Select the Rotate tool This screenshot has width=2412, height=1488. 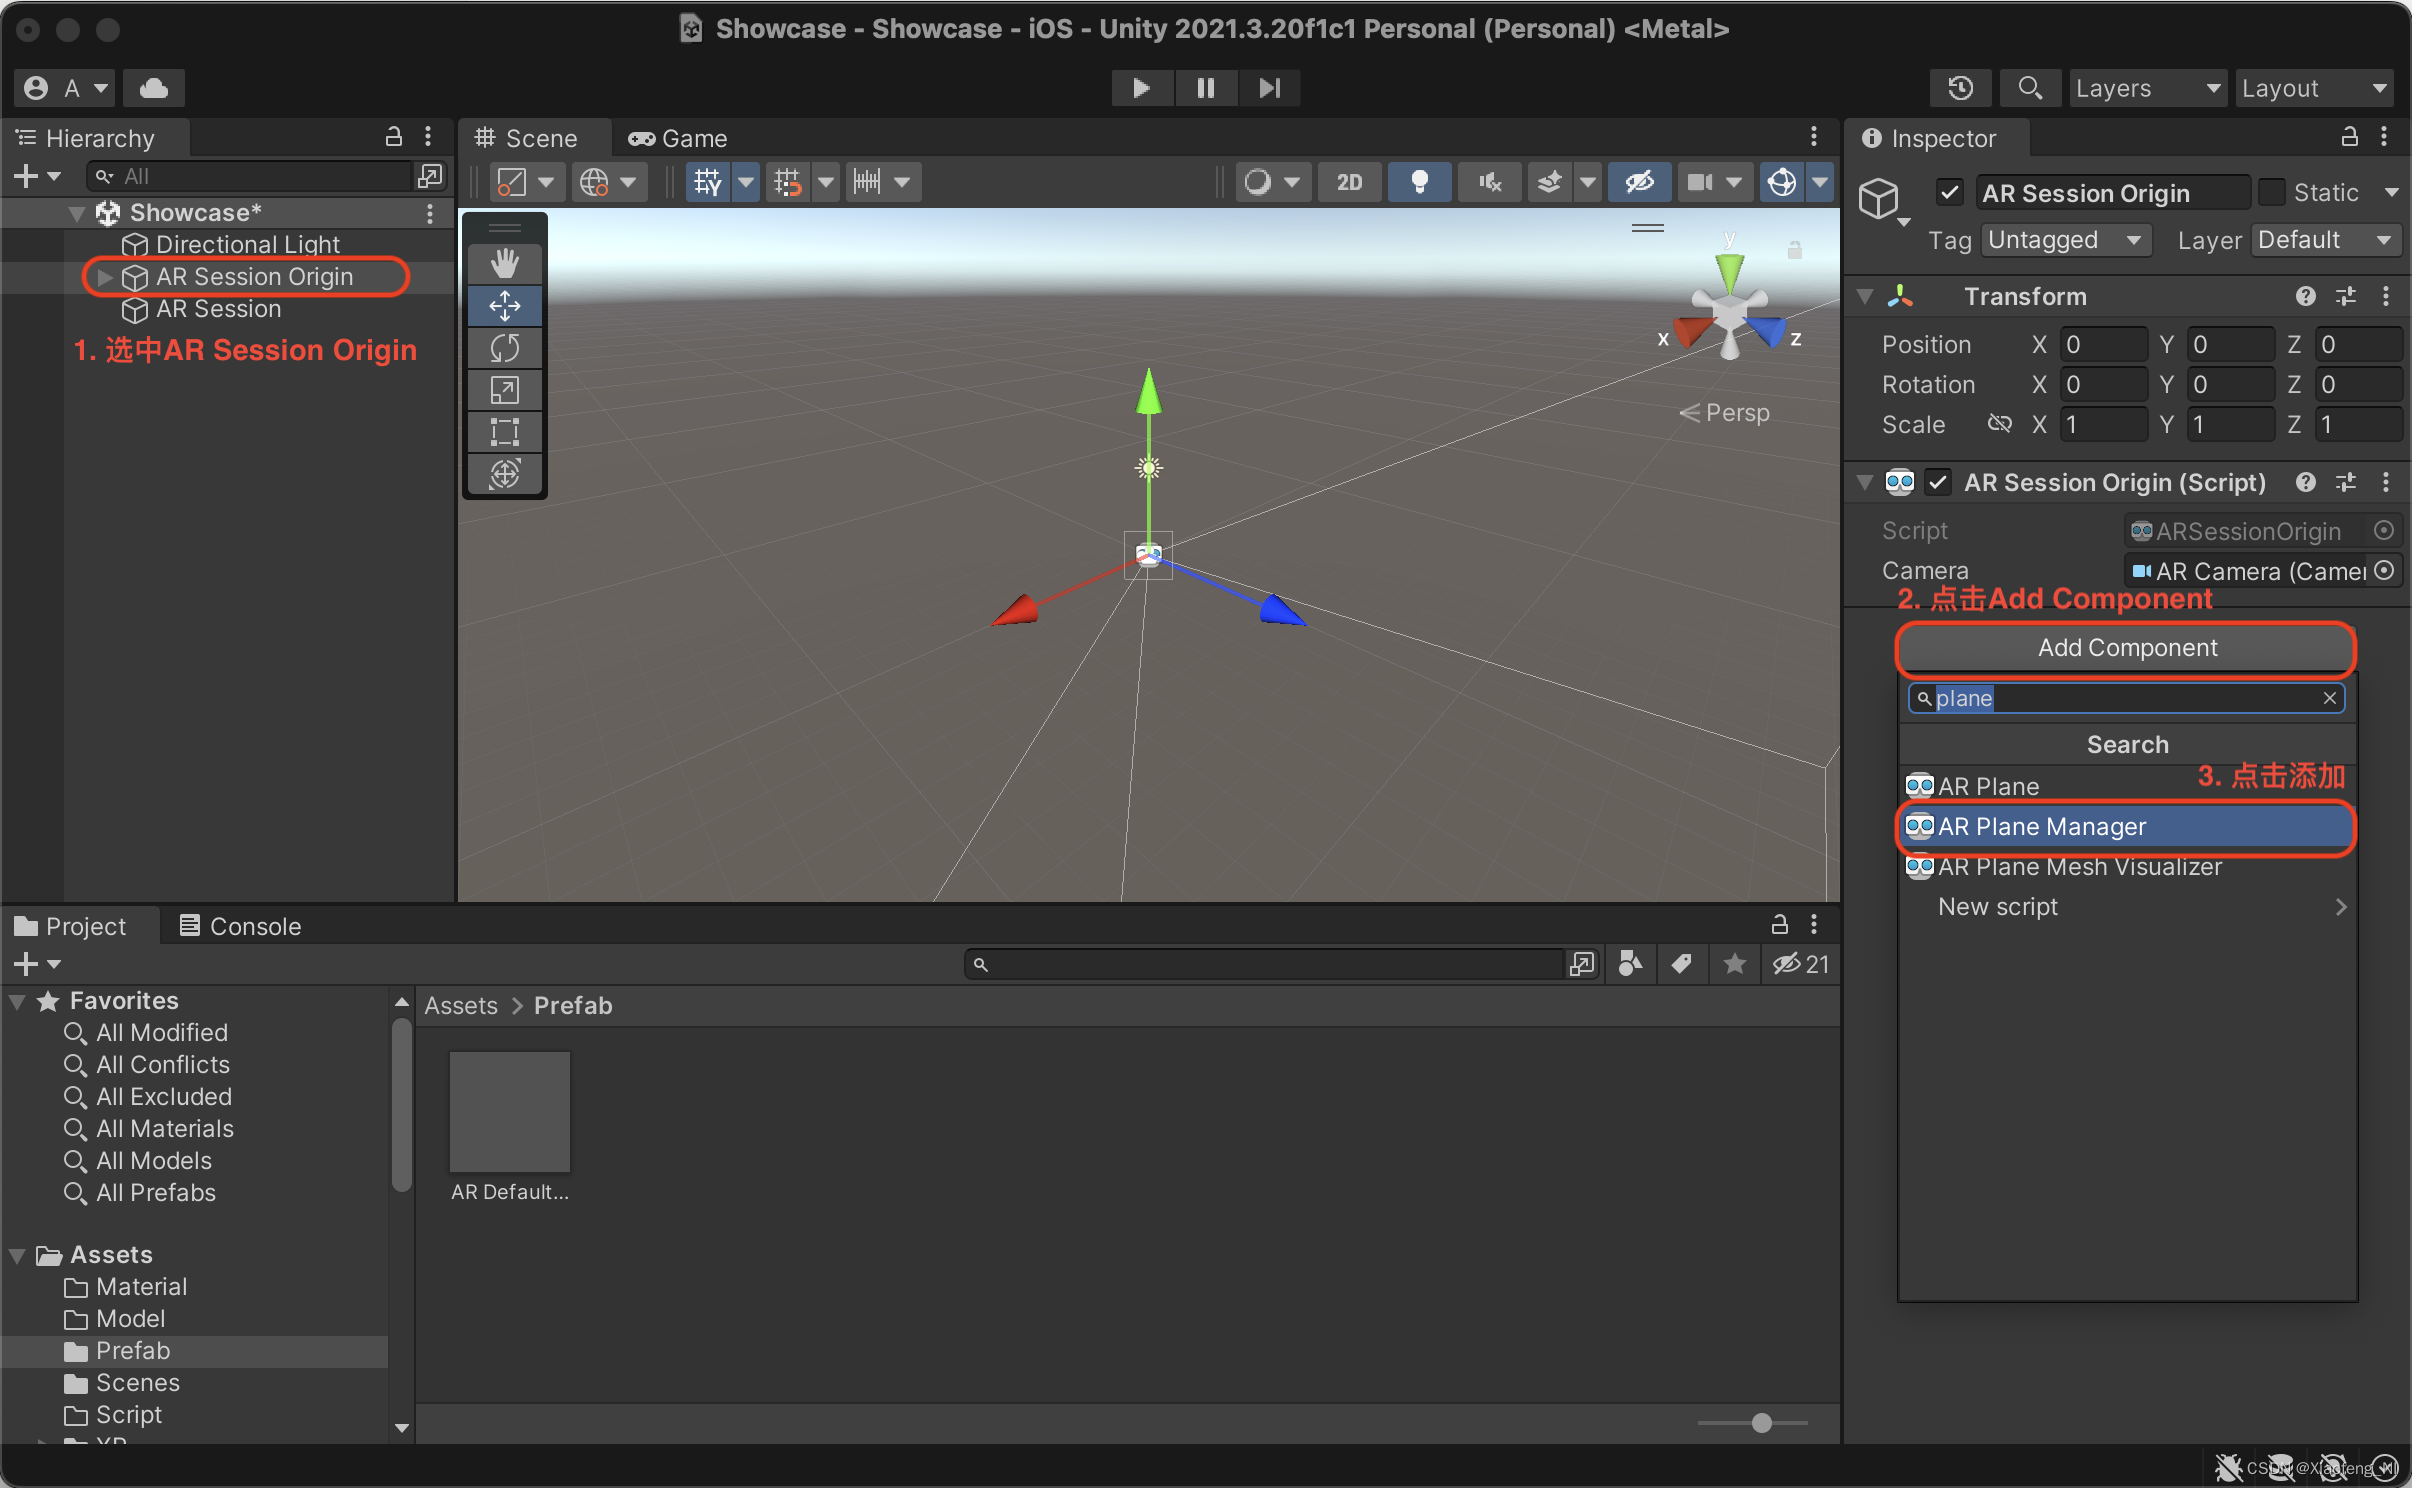click(x=505, y=348)
